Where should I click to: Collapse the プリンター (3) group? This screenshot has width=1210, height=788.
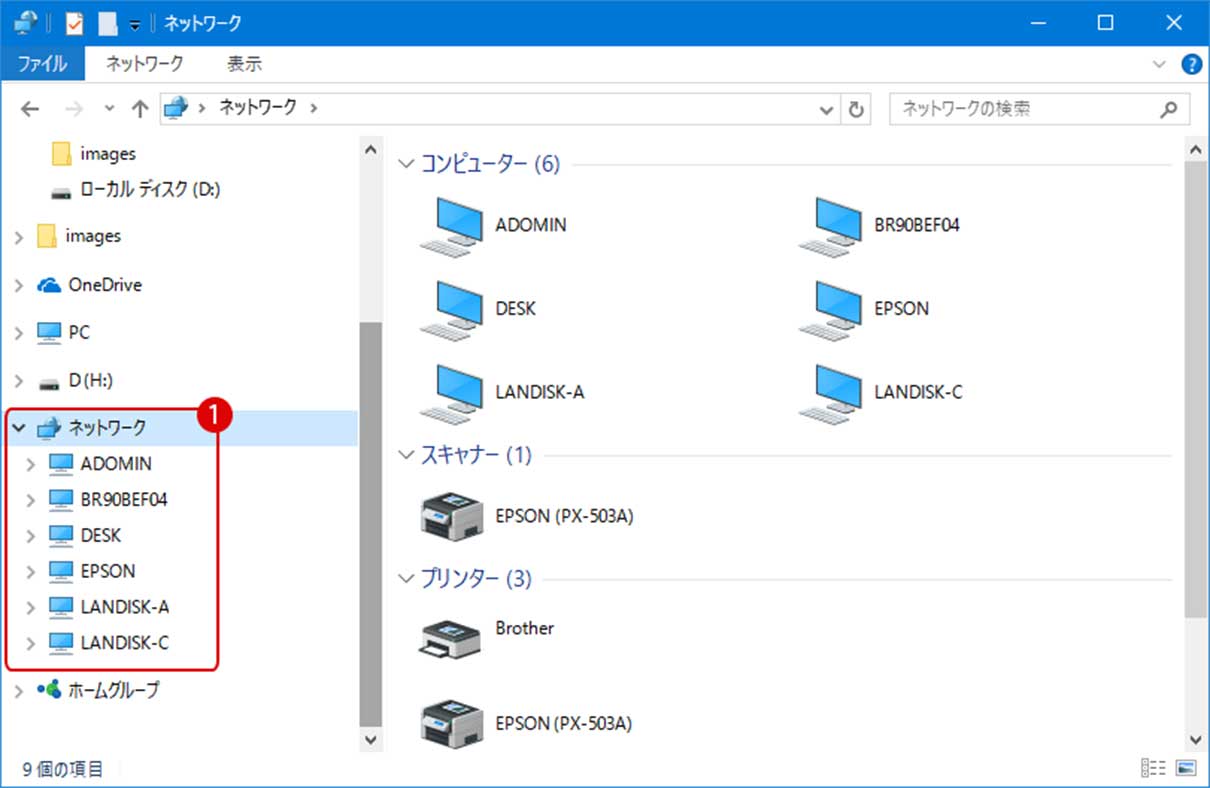(405, 578)
